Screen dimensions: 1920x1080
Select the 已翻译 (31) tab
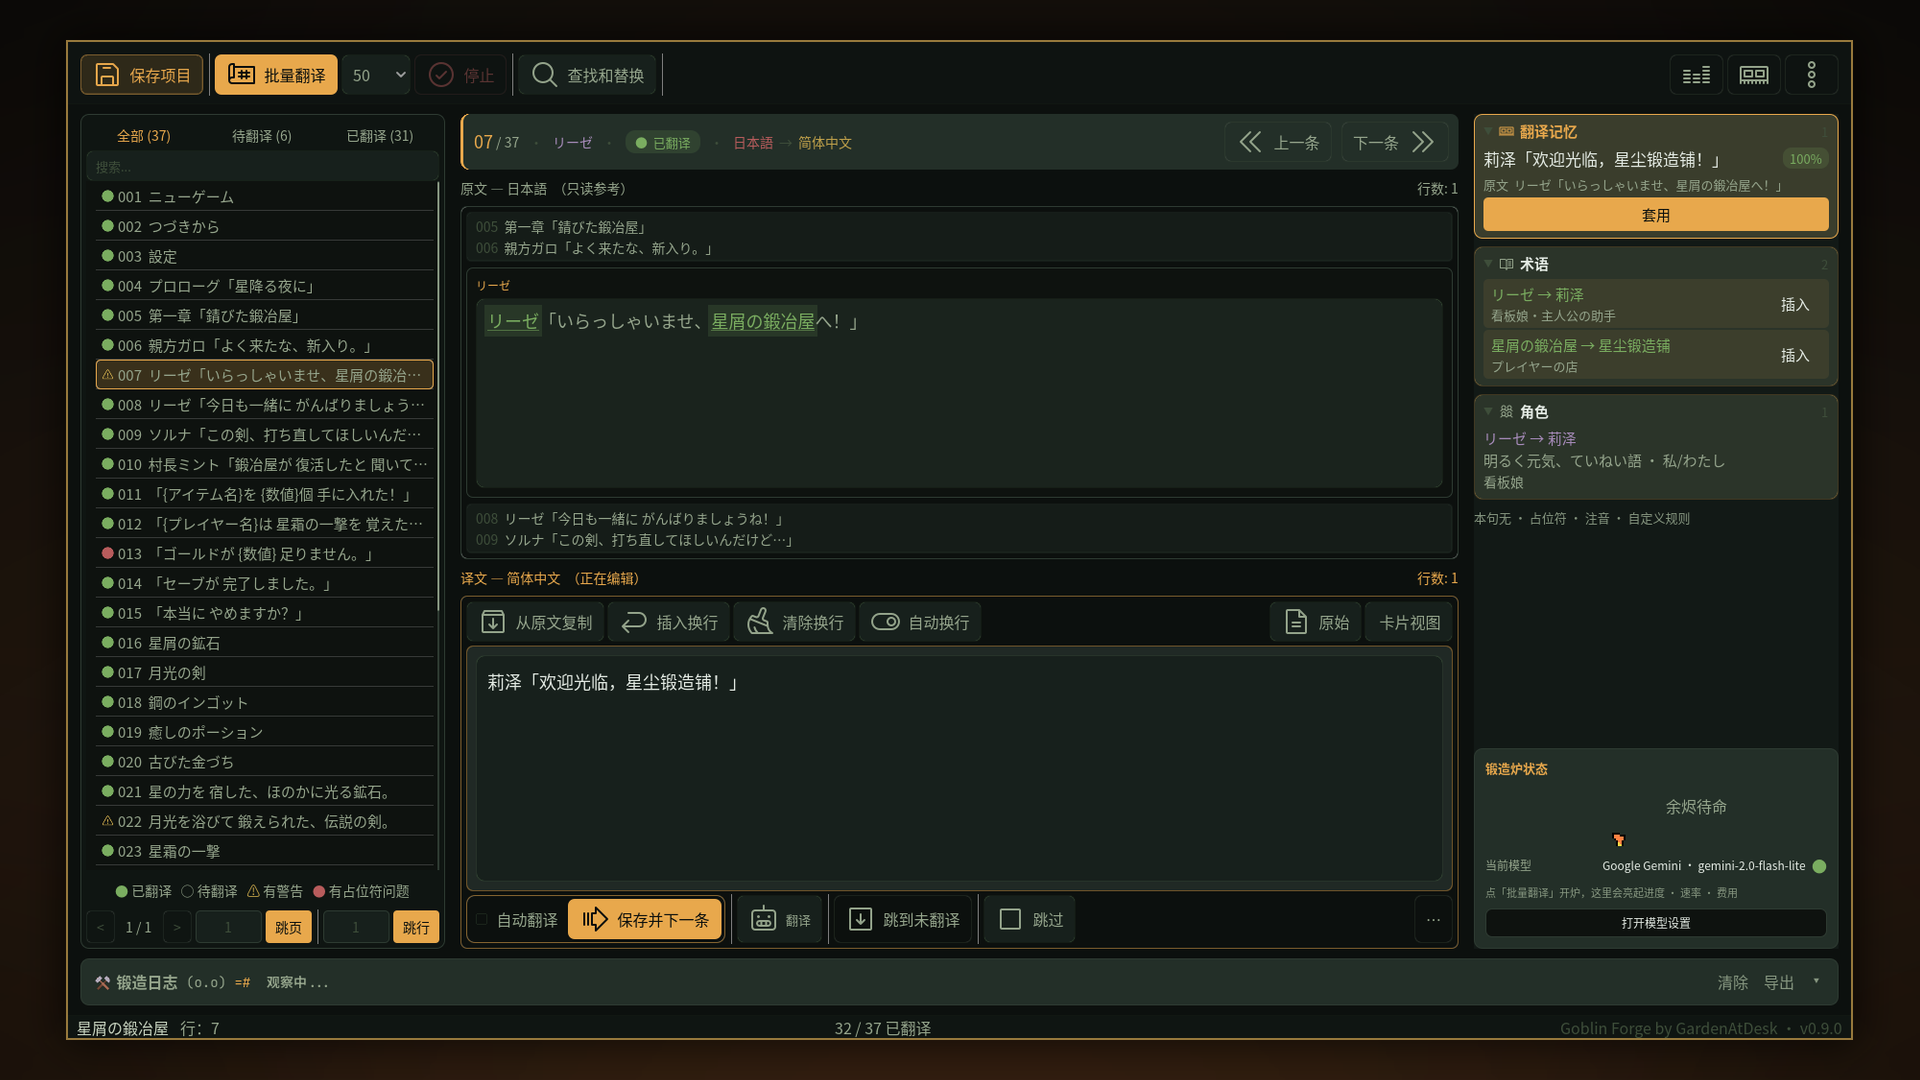point(380,136)
